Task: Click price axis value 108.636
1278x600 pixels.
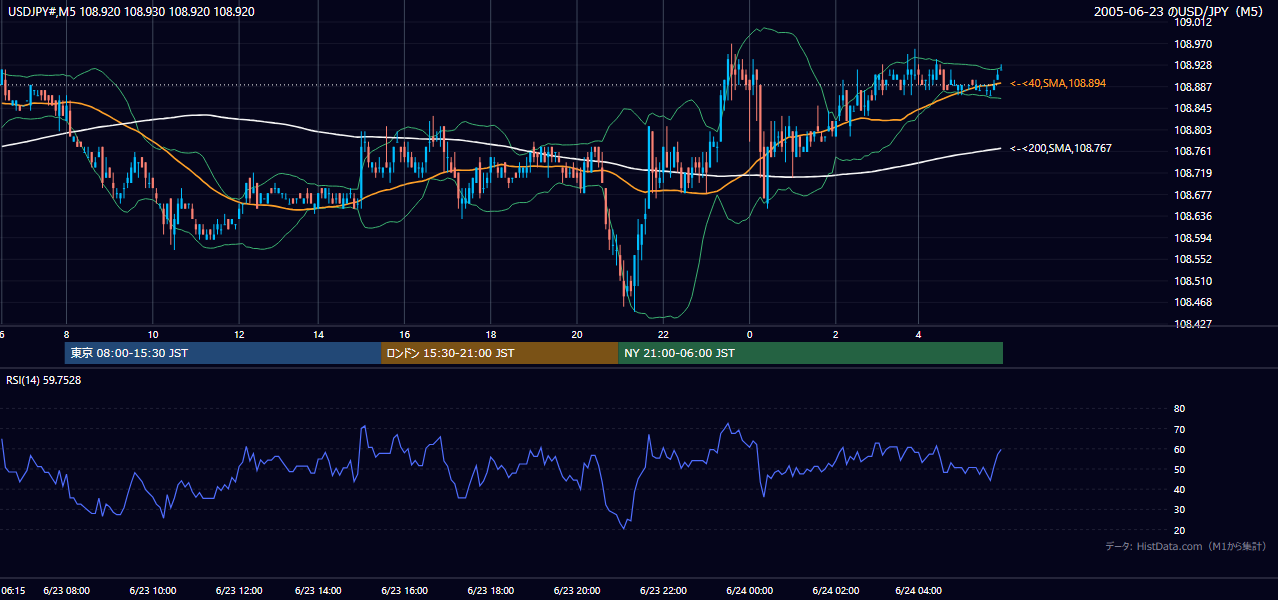Action: tap(1192, 216)
